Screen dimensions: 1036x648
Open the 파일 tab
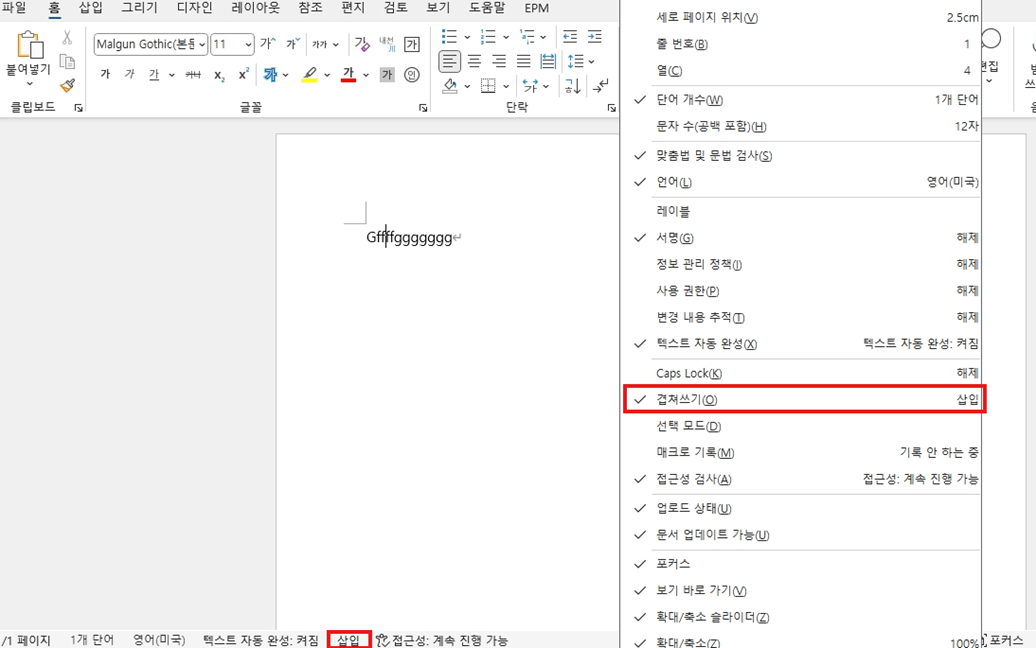(14, 8)
